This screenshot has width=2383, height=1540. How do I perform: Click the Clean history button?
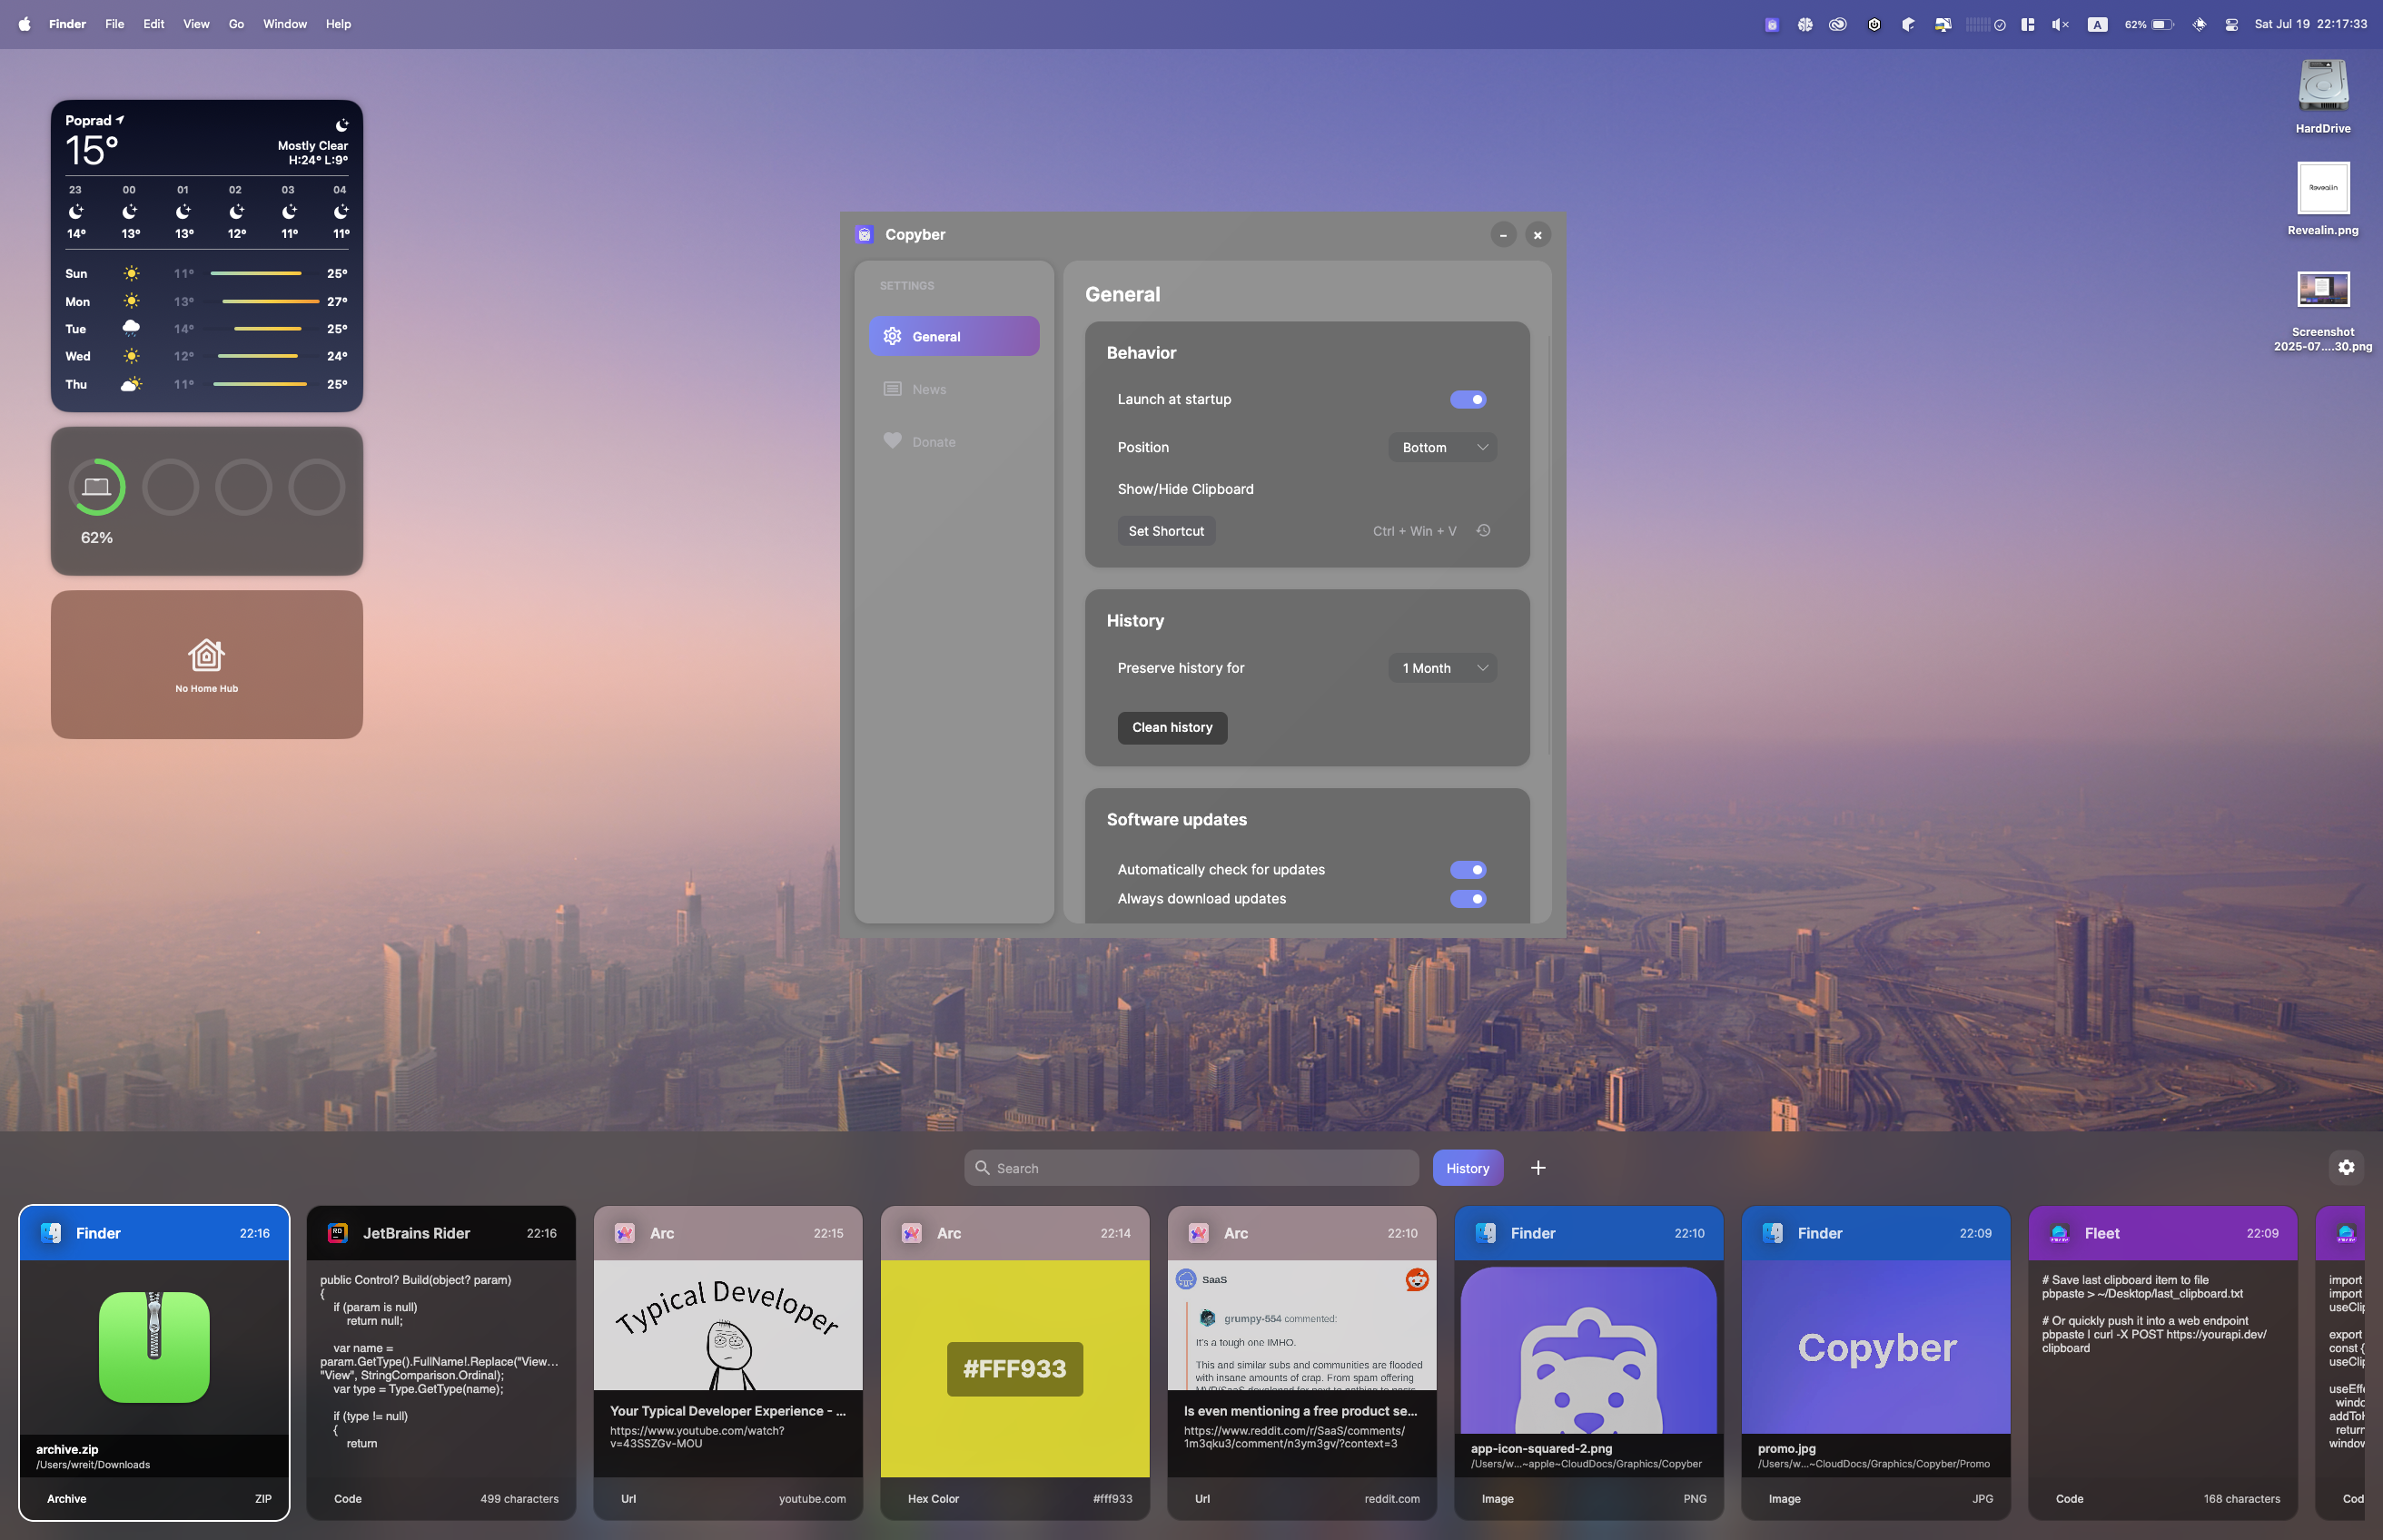click(x=1171, y=727)
